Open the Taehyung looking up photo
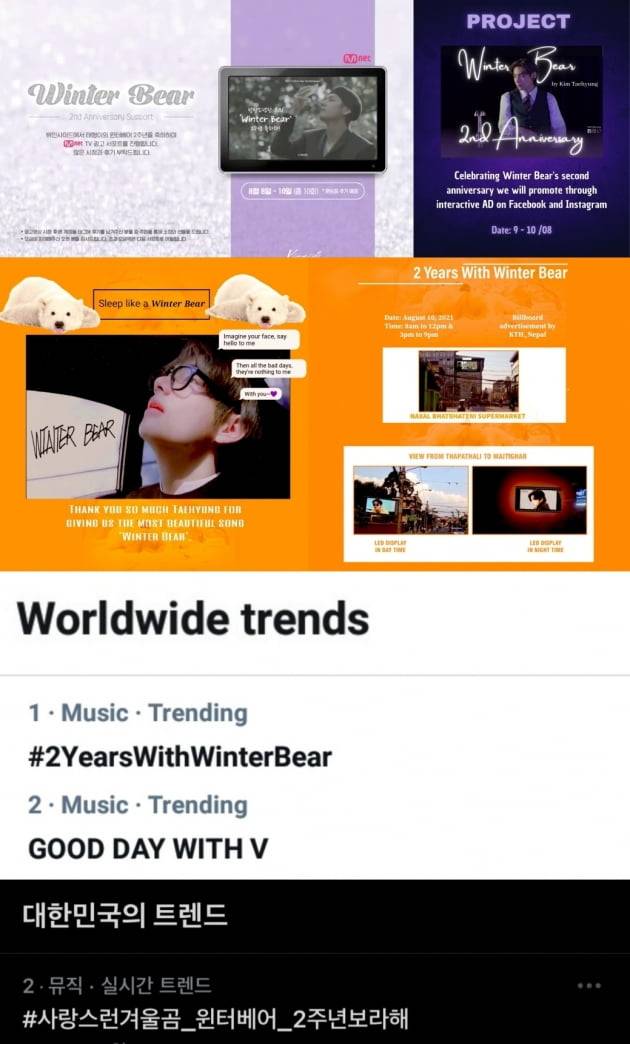Image resolution: width=630 pixels, height=1044 pixels. pos(158,417)
